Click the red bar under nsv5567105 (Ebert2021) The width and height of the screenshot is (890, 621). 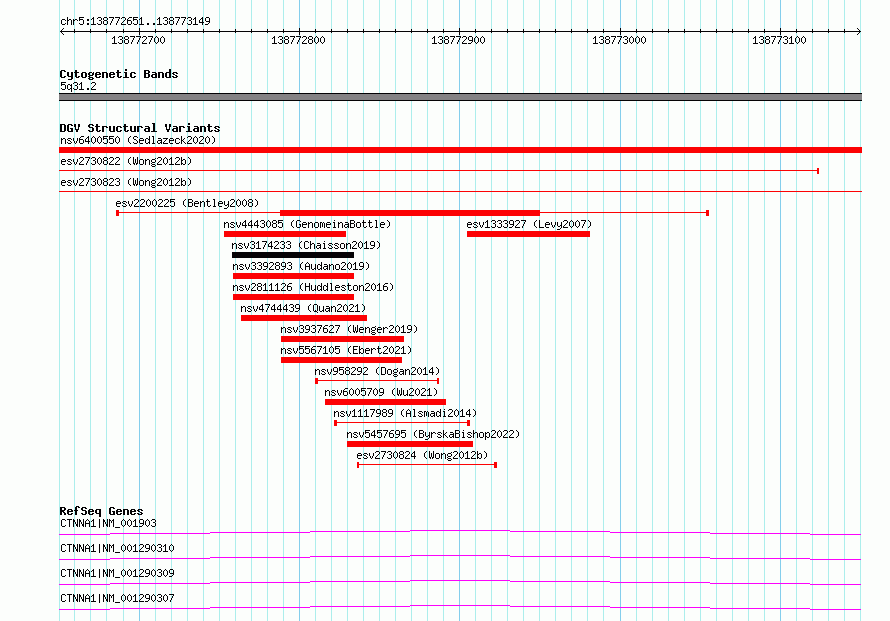[x=342, y=360]
